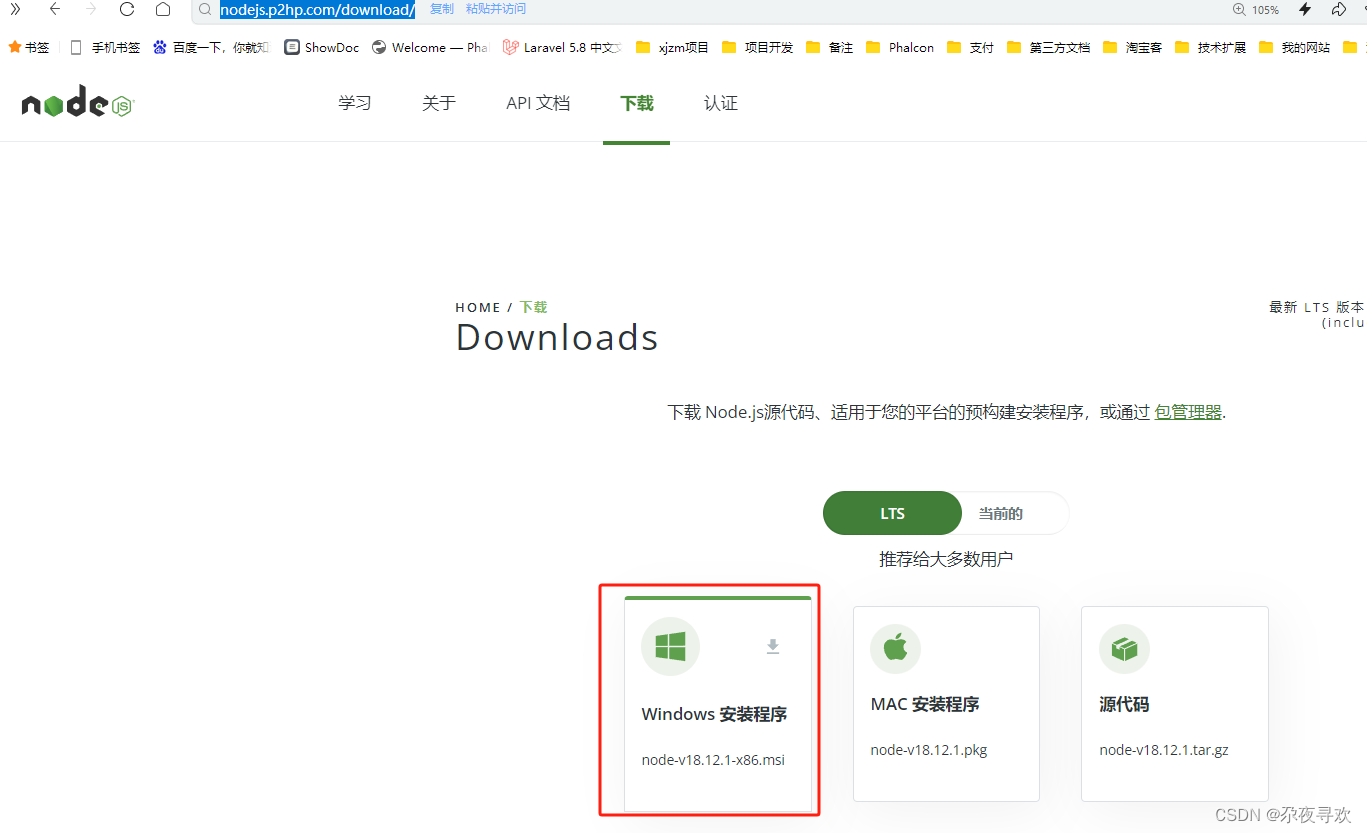Select the LTS release toggle
The image size is (1367, 833).
(892, 513)
